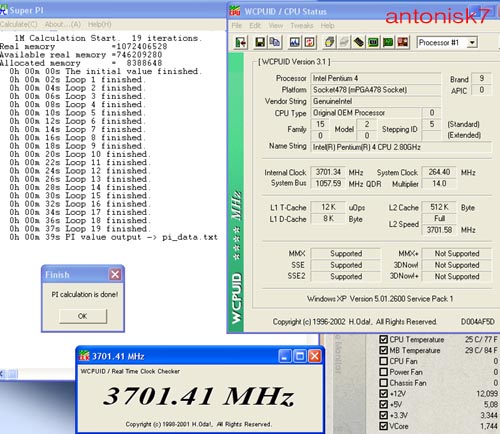500x434 pixels.
Task: Toggle the MB Temperature checkbox
Action: 384,350
